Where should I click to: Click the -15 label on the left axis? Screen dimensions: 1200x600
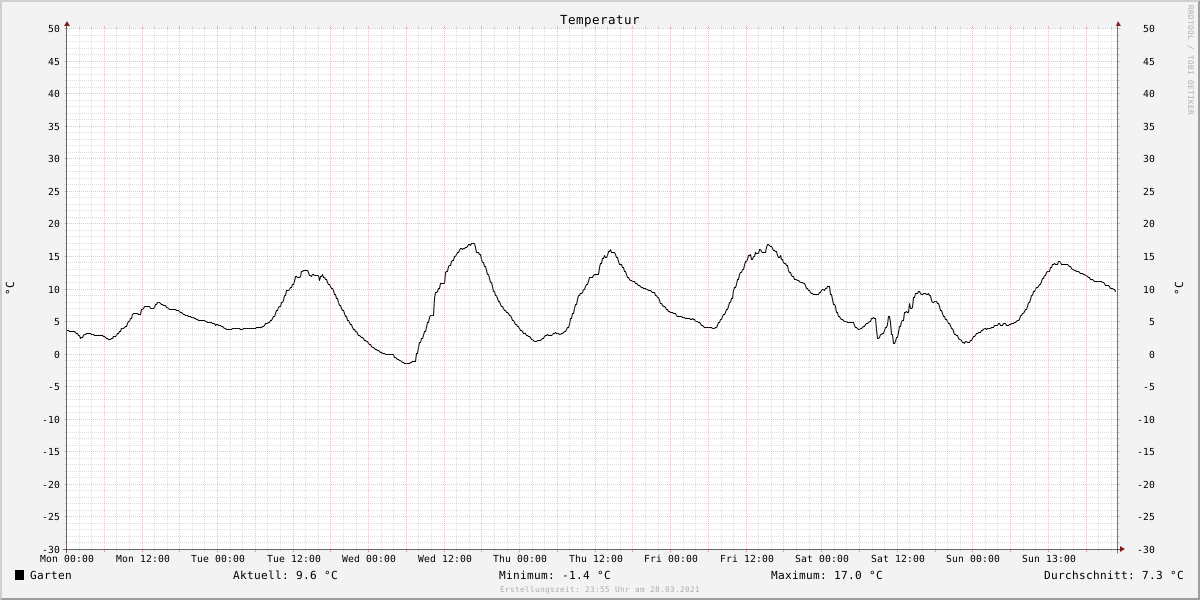pyautogui.click(x=51, y=452)
